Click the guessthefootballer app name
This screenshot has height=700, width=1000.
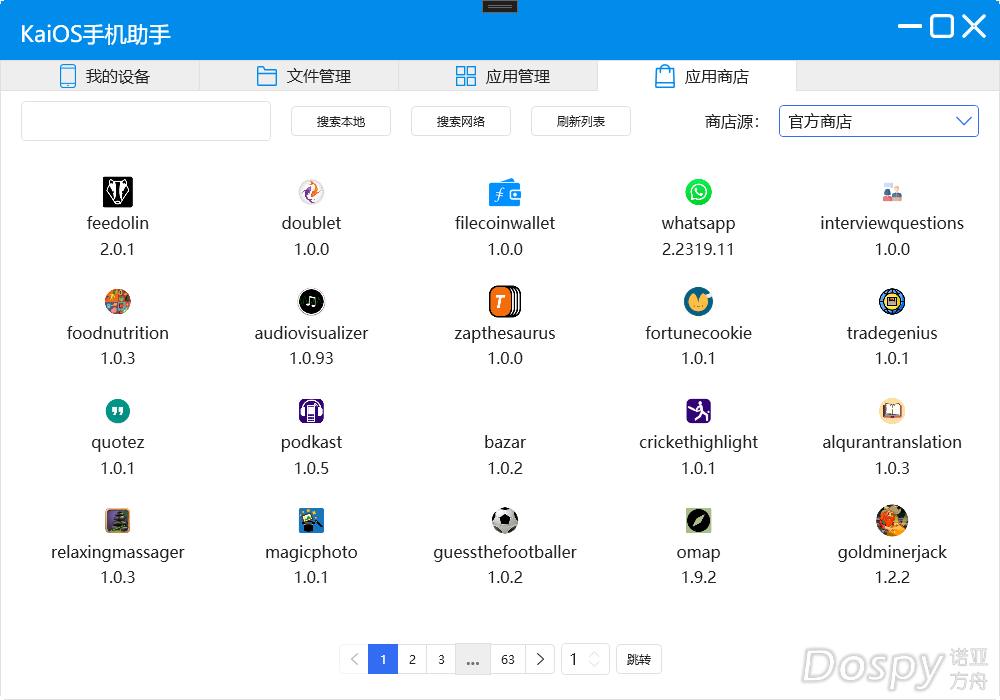(x=505, y=552)
